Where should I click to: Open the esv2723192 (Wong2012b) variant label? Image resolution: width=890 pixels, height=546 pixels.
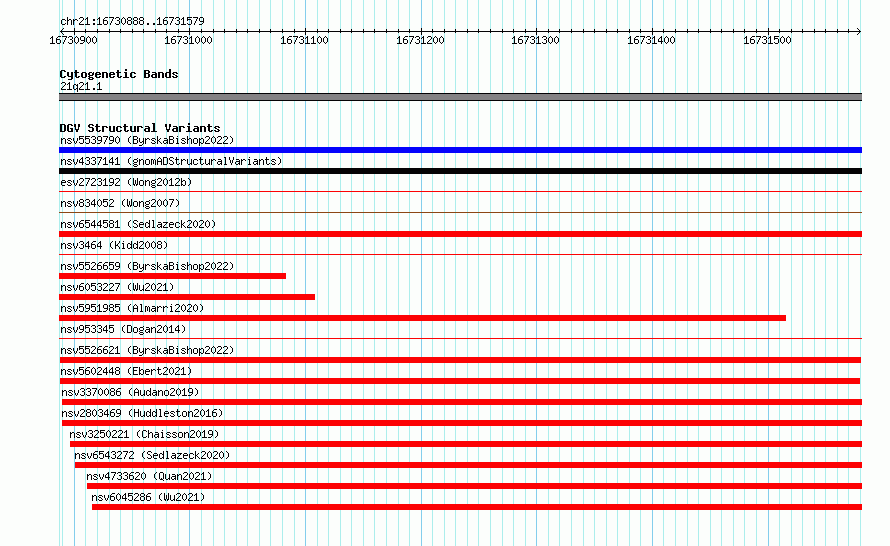[x=126, y=182]
